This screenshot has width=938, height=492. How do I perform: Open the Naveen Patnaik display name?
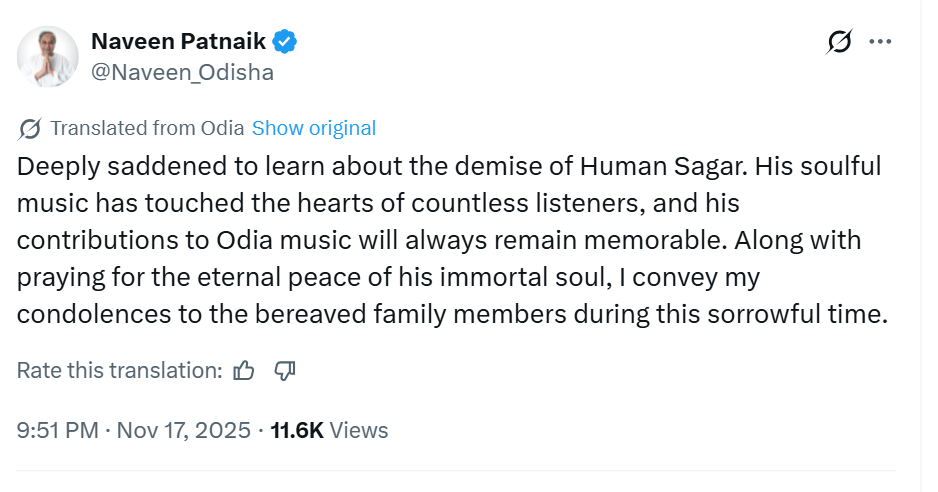pos(179,42)
